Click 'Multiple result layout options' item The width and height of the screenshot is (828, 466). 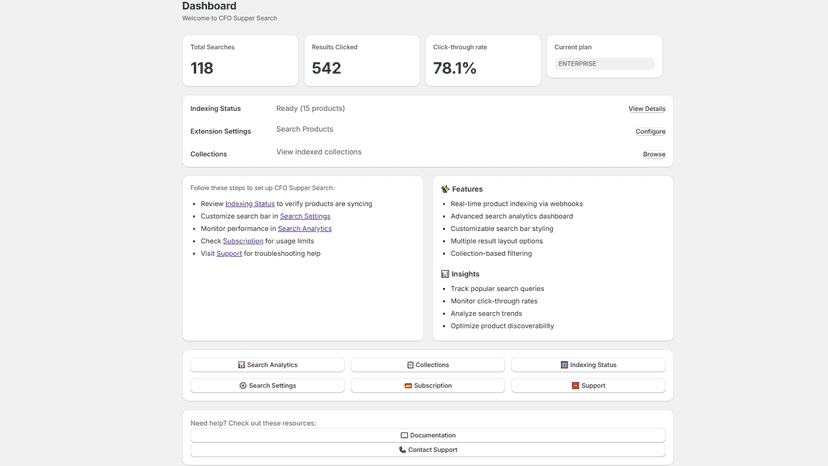pos(496,241)
